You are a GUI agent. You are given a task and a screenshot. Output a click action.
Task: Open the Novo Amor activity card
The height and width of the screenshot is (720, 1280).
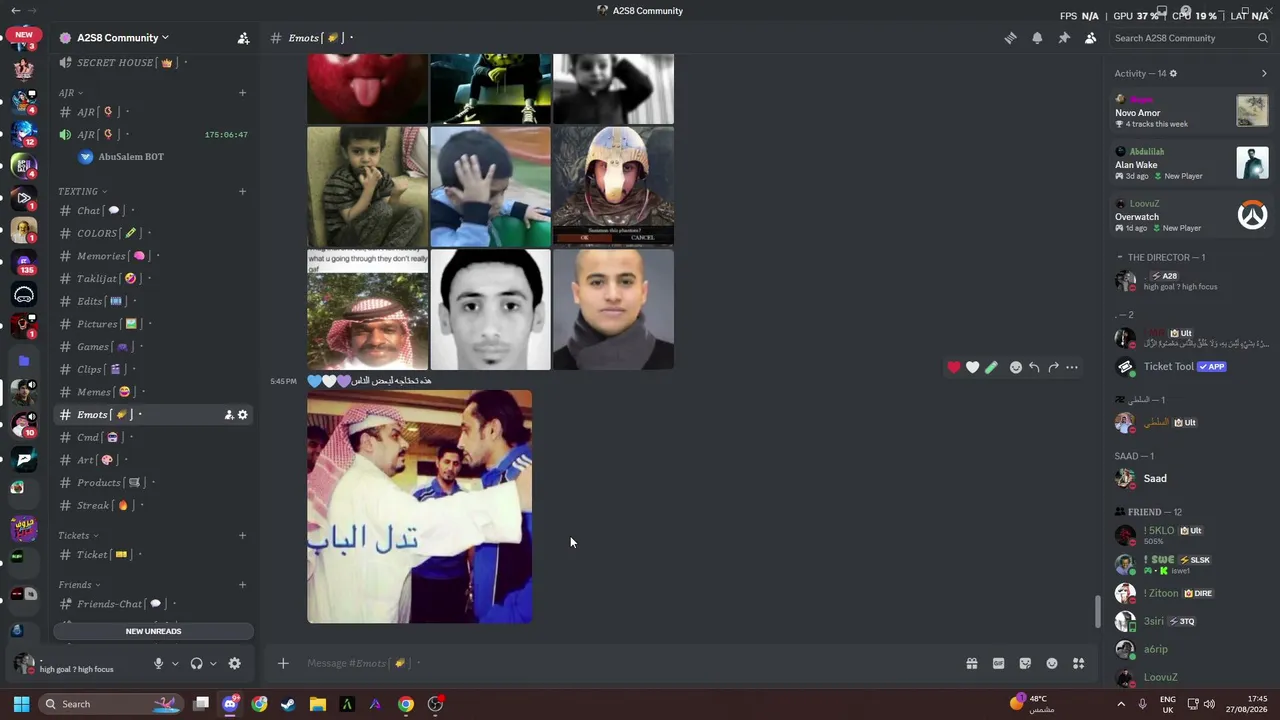1191,112
